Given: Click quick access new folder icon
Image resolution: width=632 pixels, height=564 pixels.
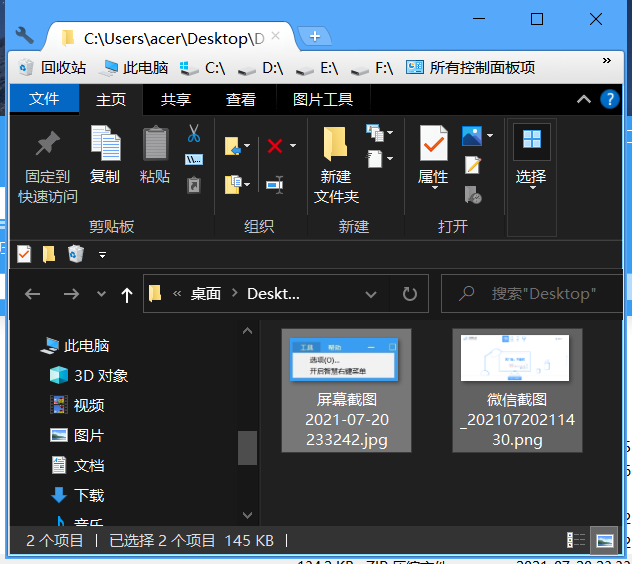Looking at the screenshot, I should pyautogui.click(x=49, y=254).
